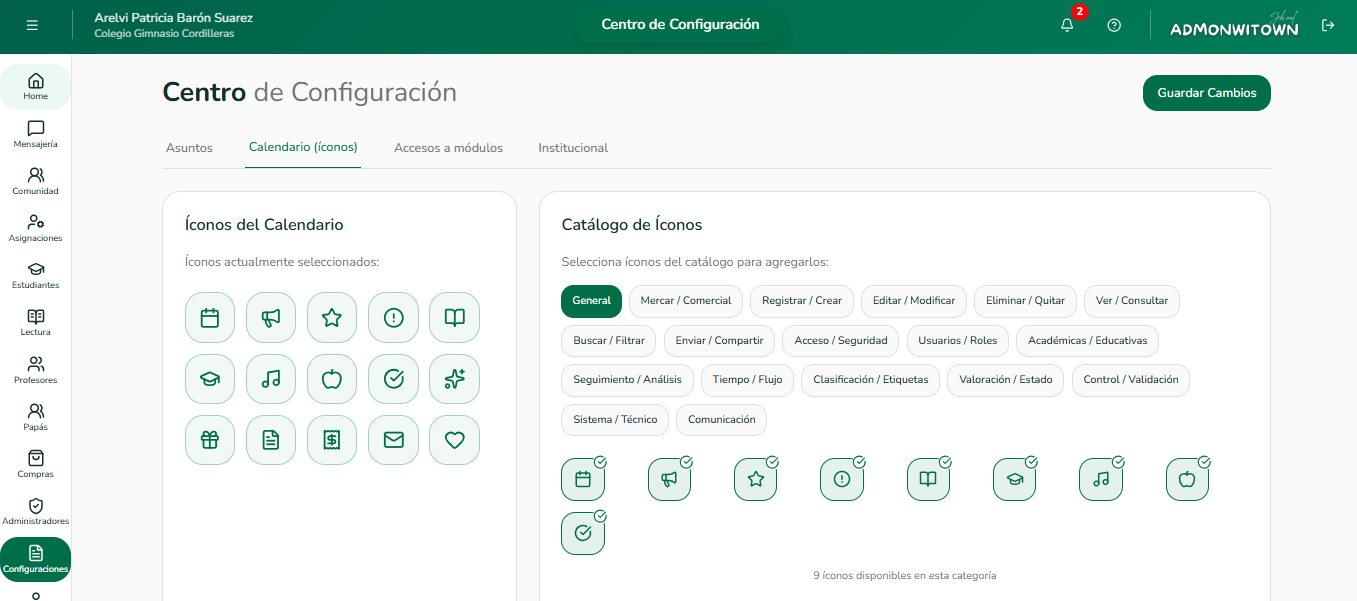Deselect megaphone icon in Catálogo de Íconos
Viewport: 1357px width, 601px height.
coord(669,479)
